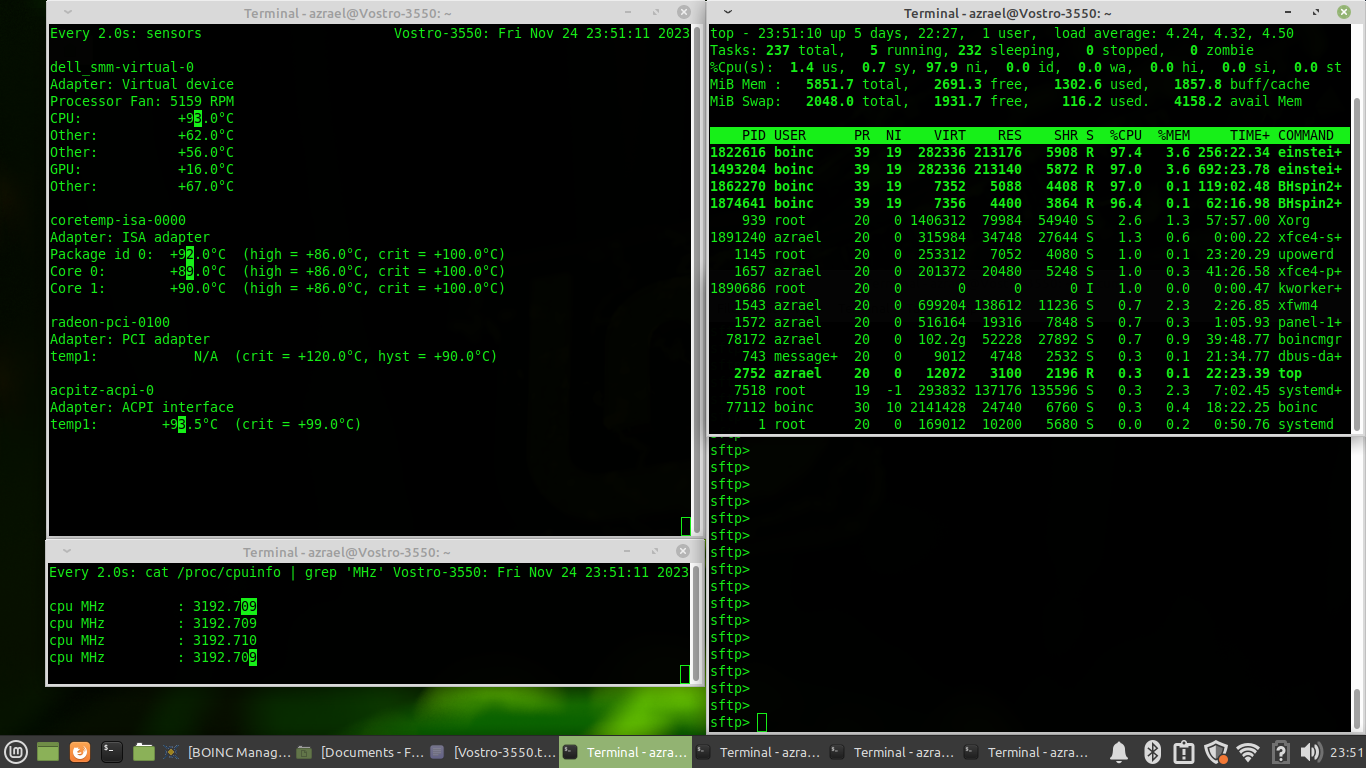Image resolution: width=1366 pixels, height=768 pixels.
Task: Click the Wi-Fi network tray icon
Action: pos(1247,752)
